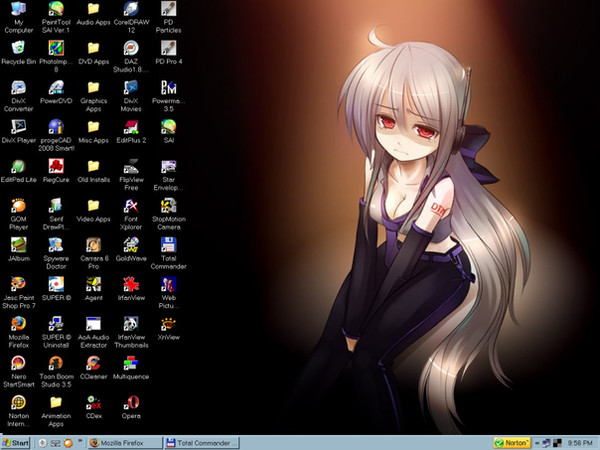Viewport: 600px width, 450px height.
Task: Click the Start button
Action: 16,442
